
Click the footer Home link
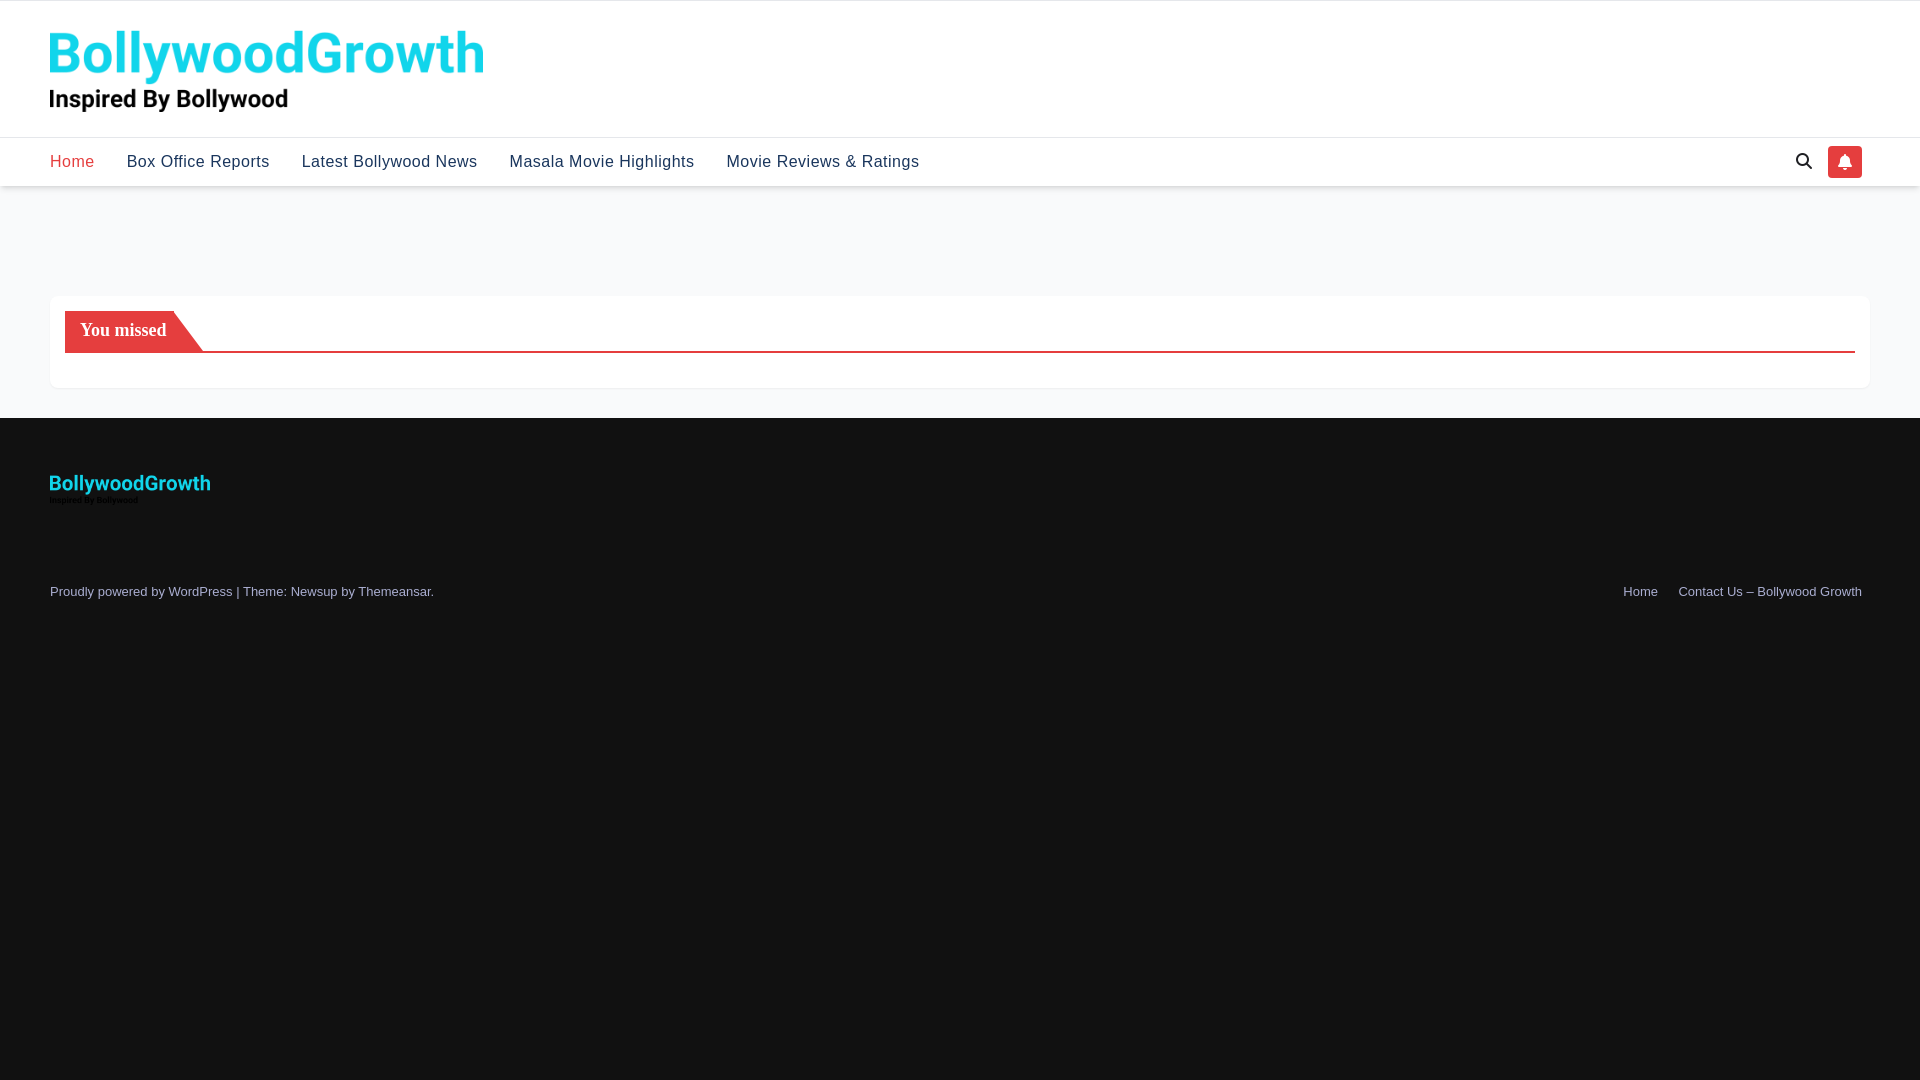(1640, 592)
